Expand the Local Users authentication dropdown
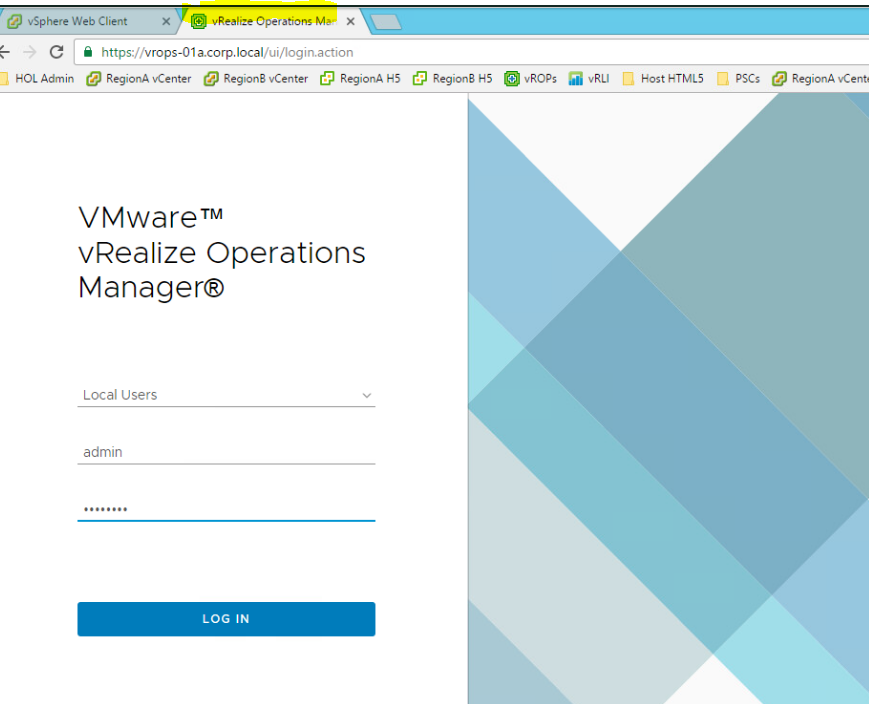Viewport: 869px width, 704px height. pyautogui.click(x=226, y=395)
